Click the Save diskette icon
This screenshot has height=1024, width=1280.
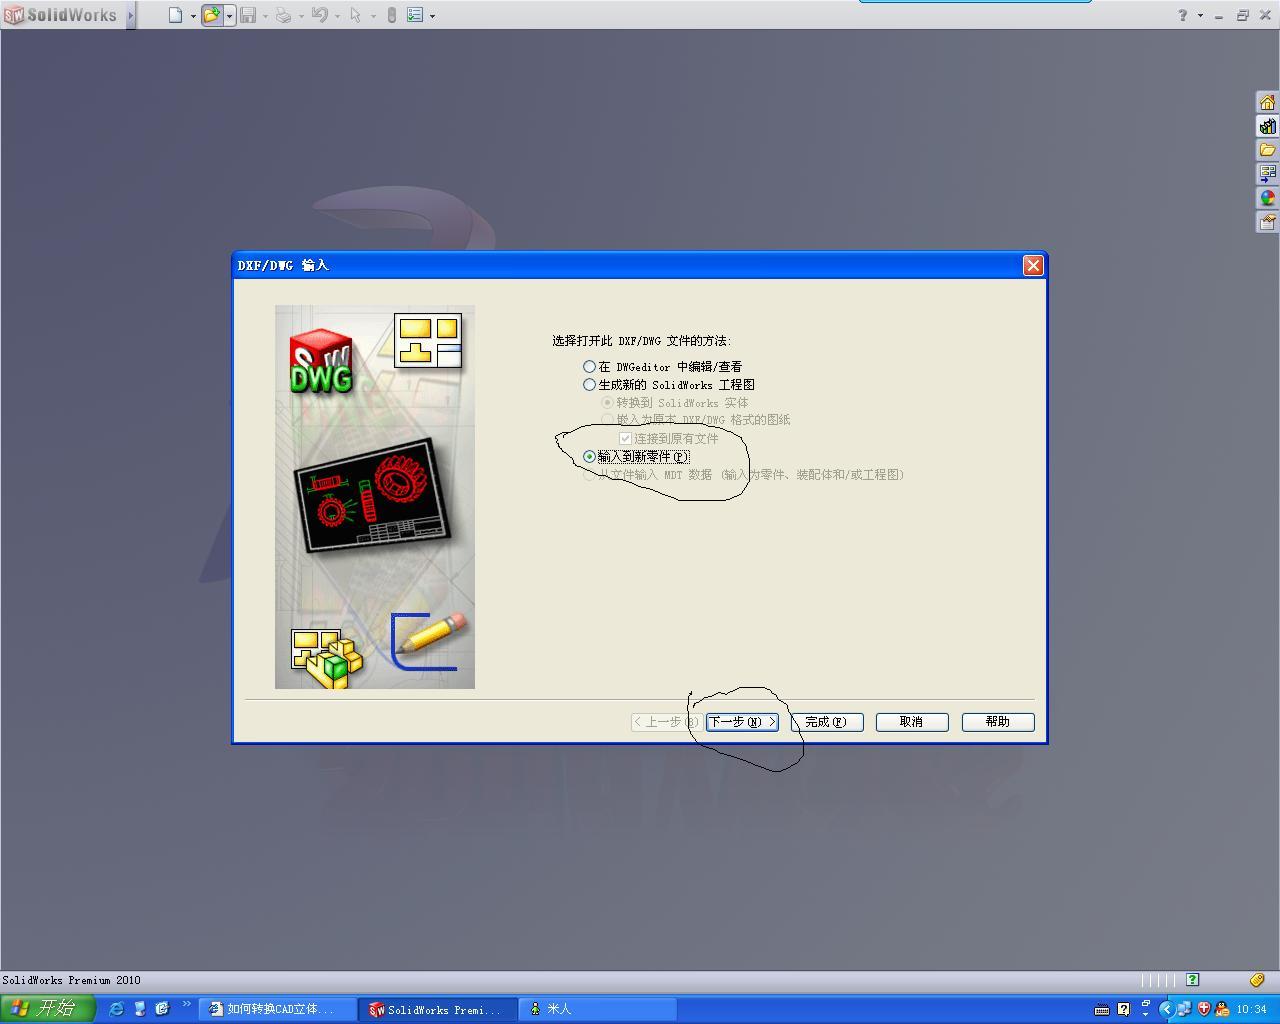[x=248, y=15]
